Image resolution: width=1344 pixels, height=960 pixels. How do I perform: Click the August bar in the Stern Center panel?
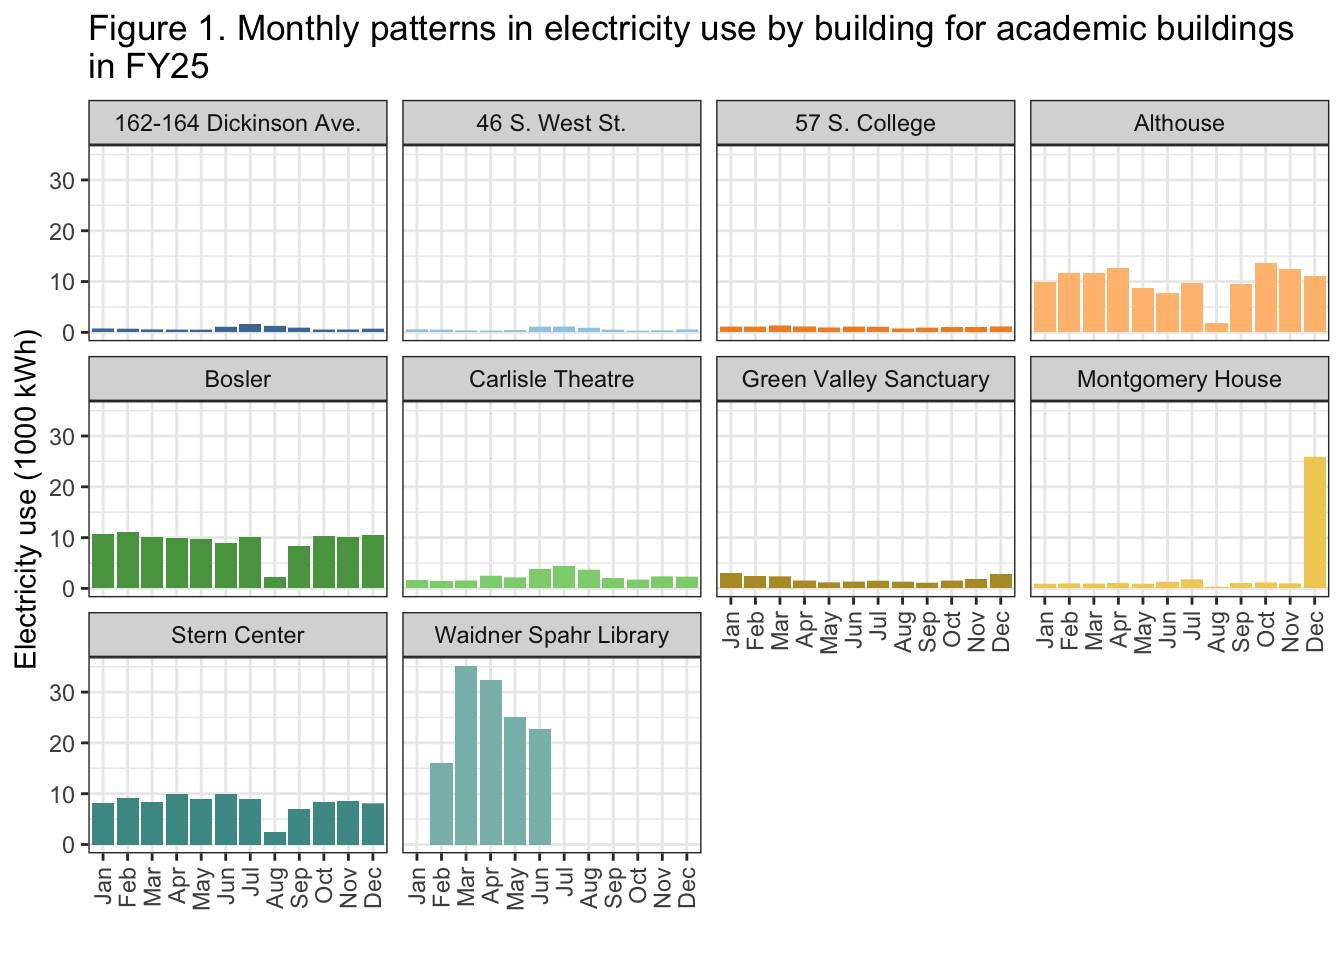click(275, 839)
